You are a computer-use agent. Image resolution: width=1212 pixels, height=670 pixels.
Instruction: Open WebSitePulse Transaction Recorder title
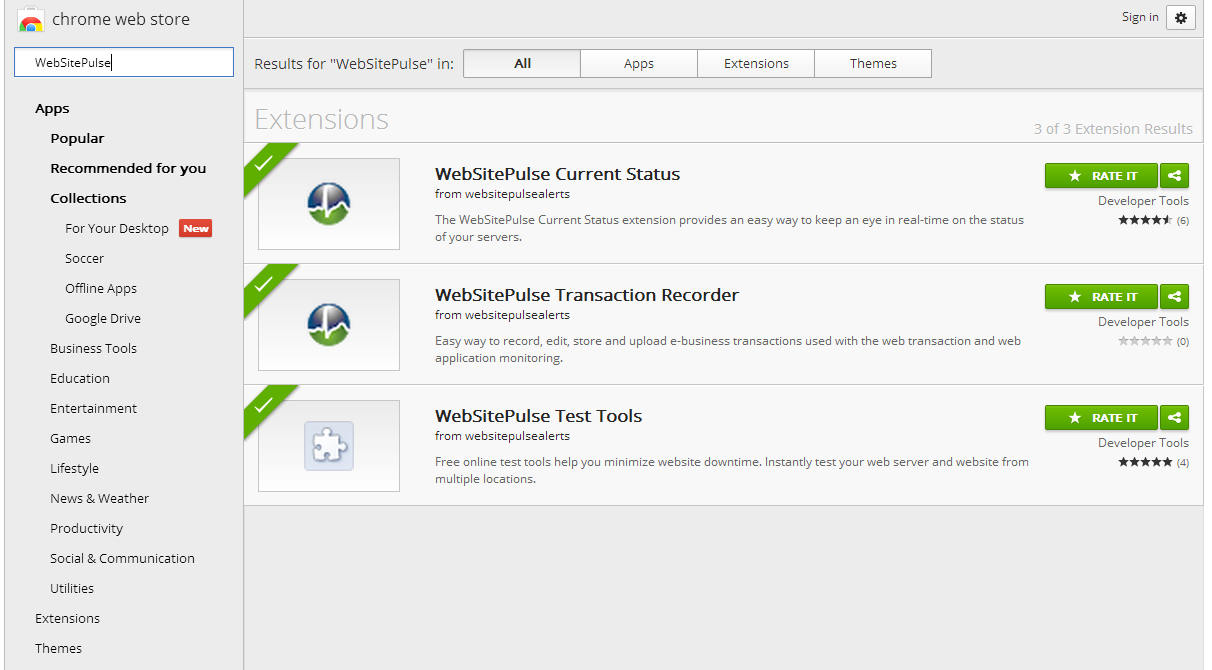click(587, 295)
